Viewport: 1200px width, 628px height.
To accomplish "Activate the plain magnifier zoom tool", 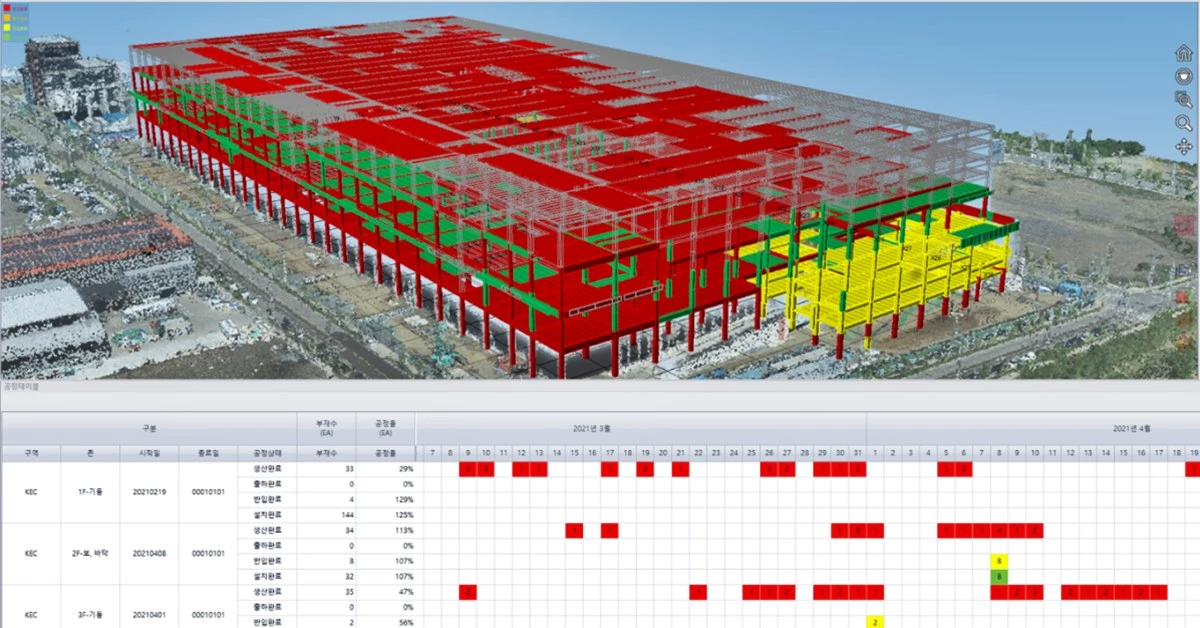I will (x=1183, y=123).
